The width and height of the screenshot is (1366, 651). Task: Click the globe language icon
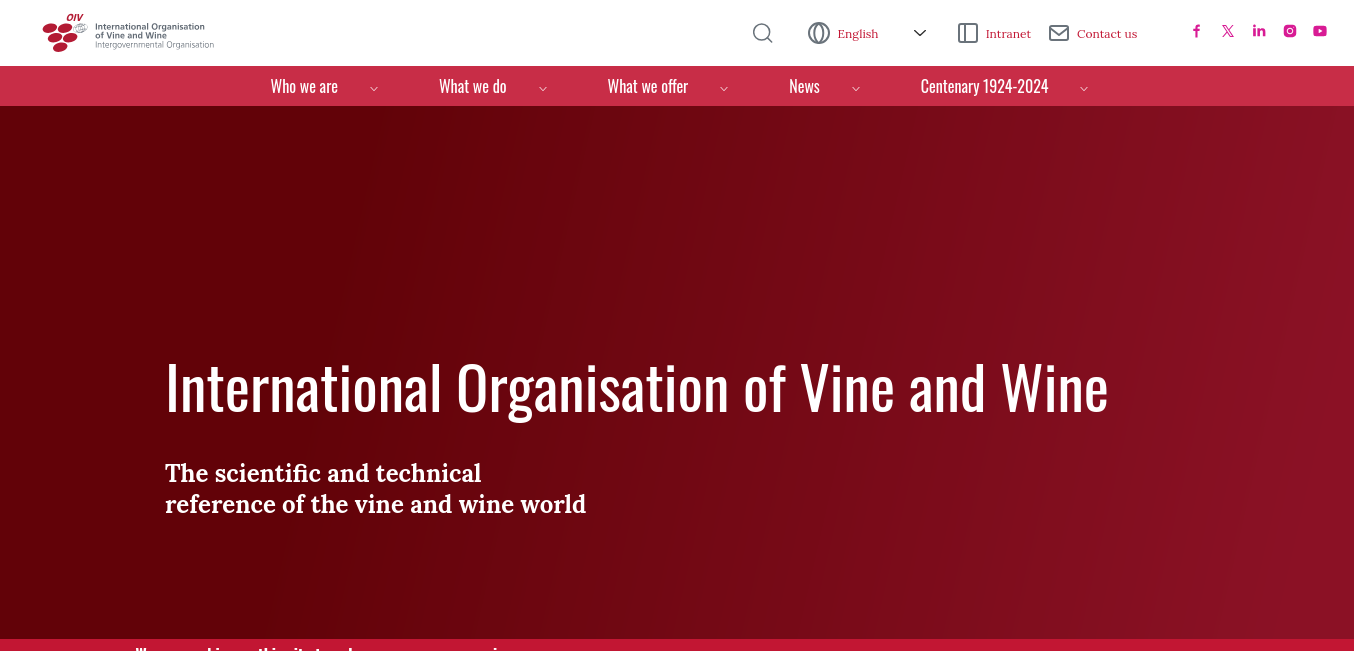pyautogui.click(x=819, y=33)
